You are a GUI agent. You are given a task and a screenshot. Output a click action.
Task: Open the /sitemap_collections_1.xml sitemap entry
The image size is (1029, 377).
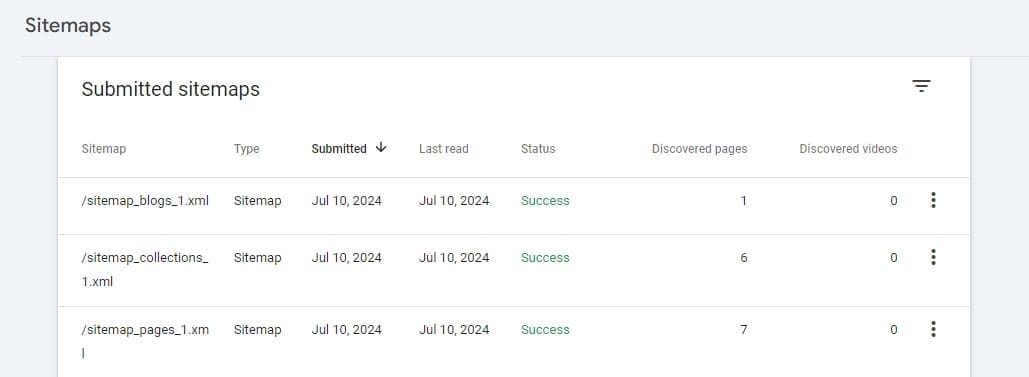coord(145,269)
